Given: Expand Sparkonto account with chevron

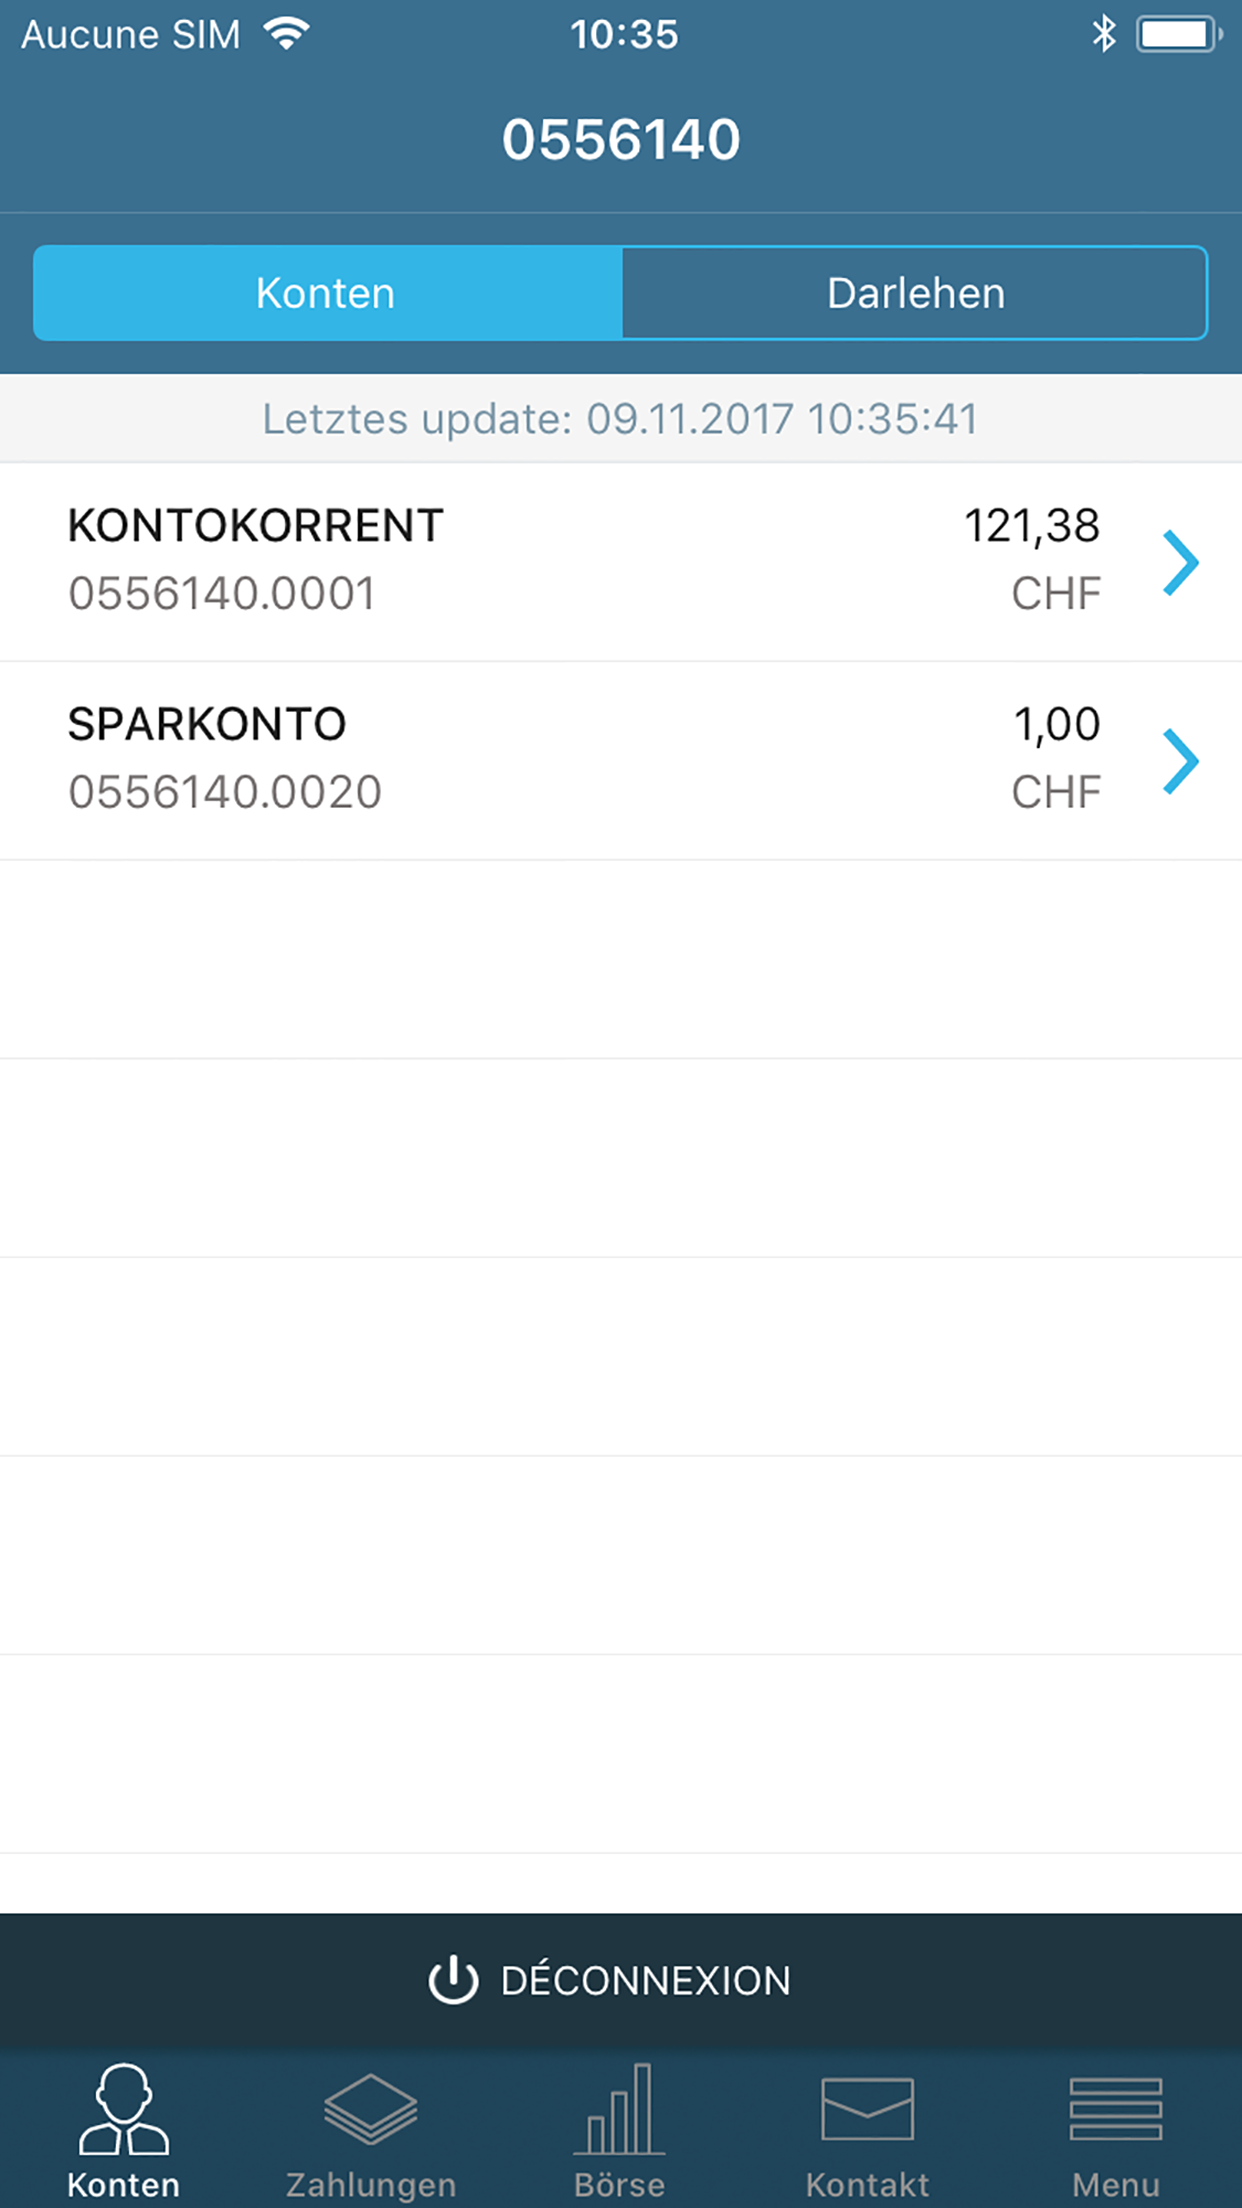Looking at the screenshot, I should coord(1181,761).
